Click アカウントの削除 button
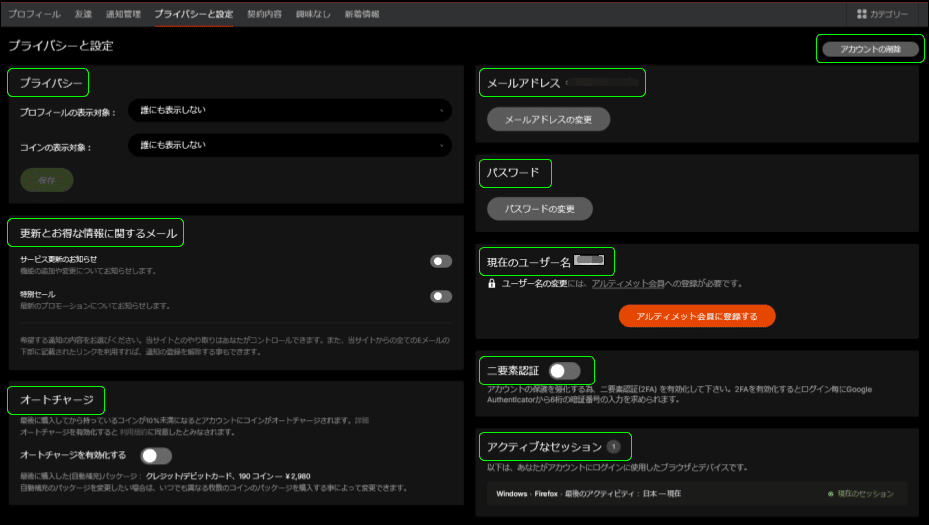 point(870,49)
